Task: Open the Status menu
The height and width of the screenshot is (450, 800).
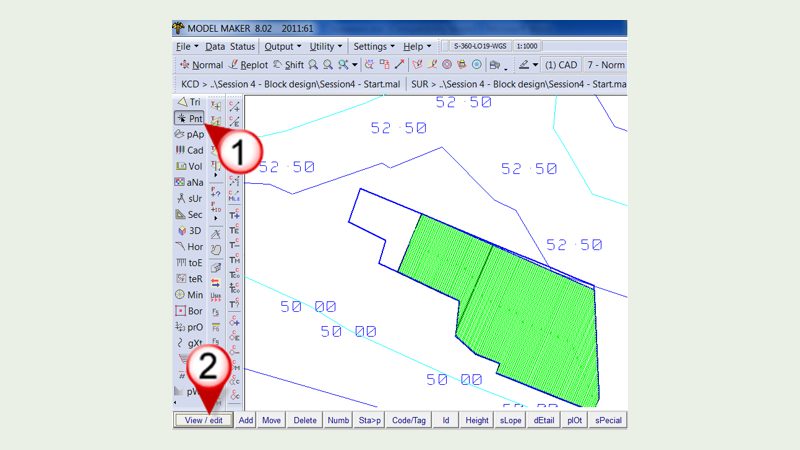Action: (242, 46)
